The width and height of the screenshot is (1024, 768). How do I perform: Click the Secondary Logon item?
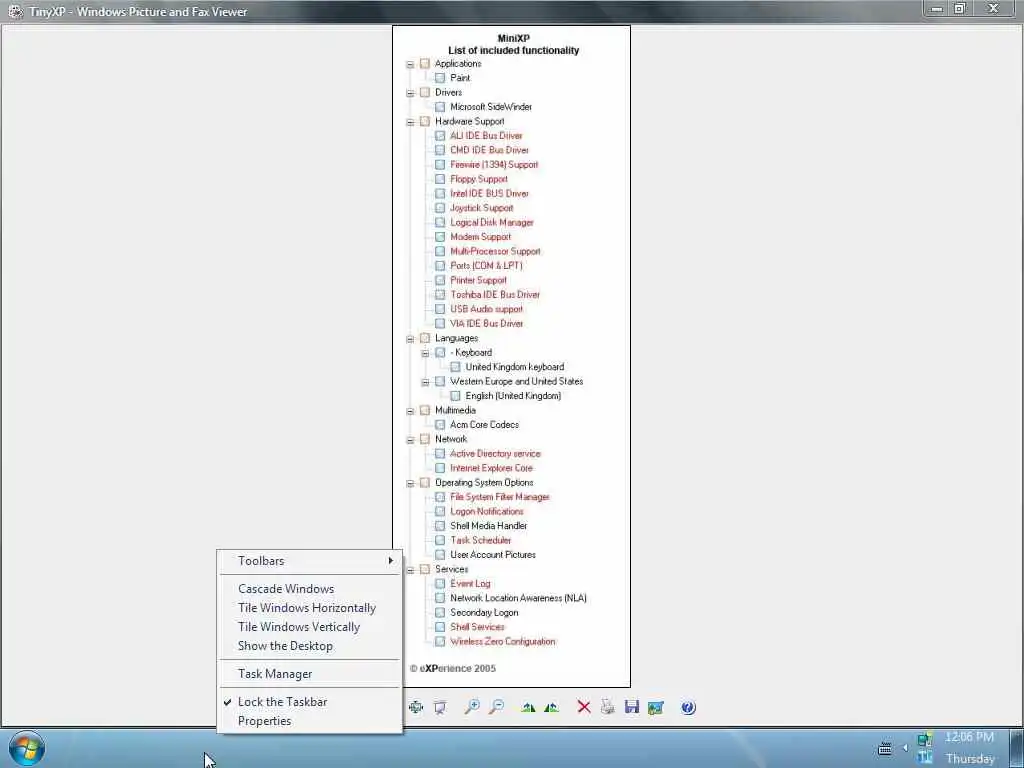[x=484, y=613]
